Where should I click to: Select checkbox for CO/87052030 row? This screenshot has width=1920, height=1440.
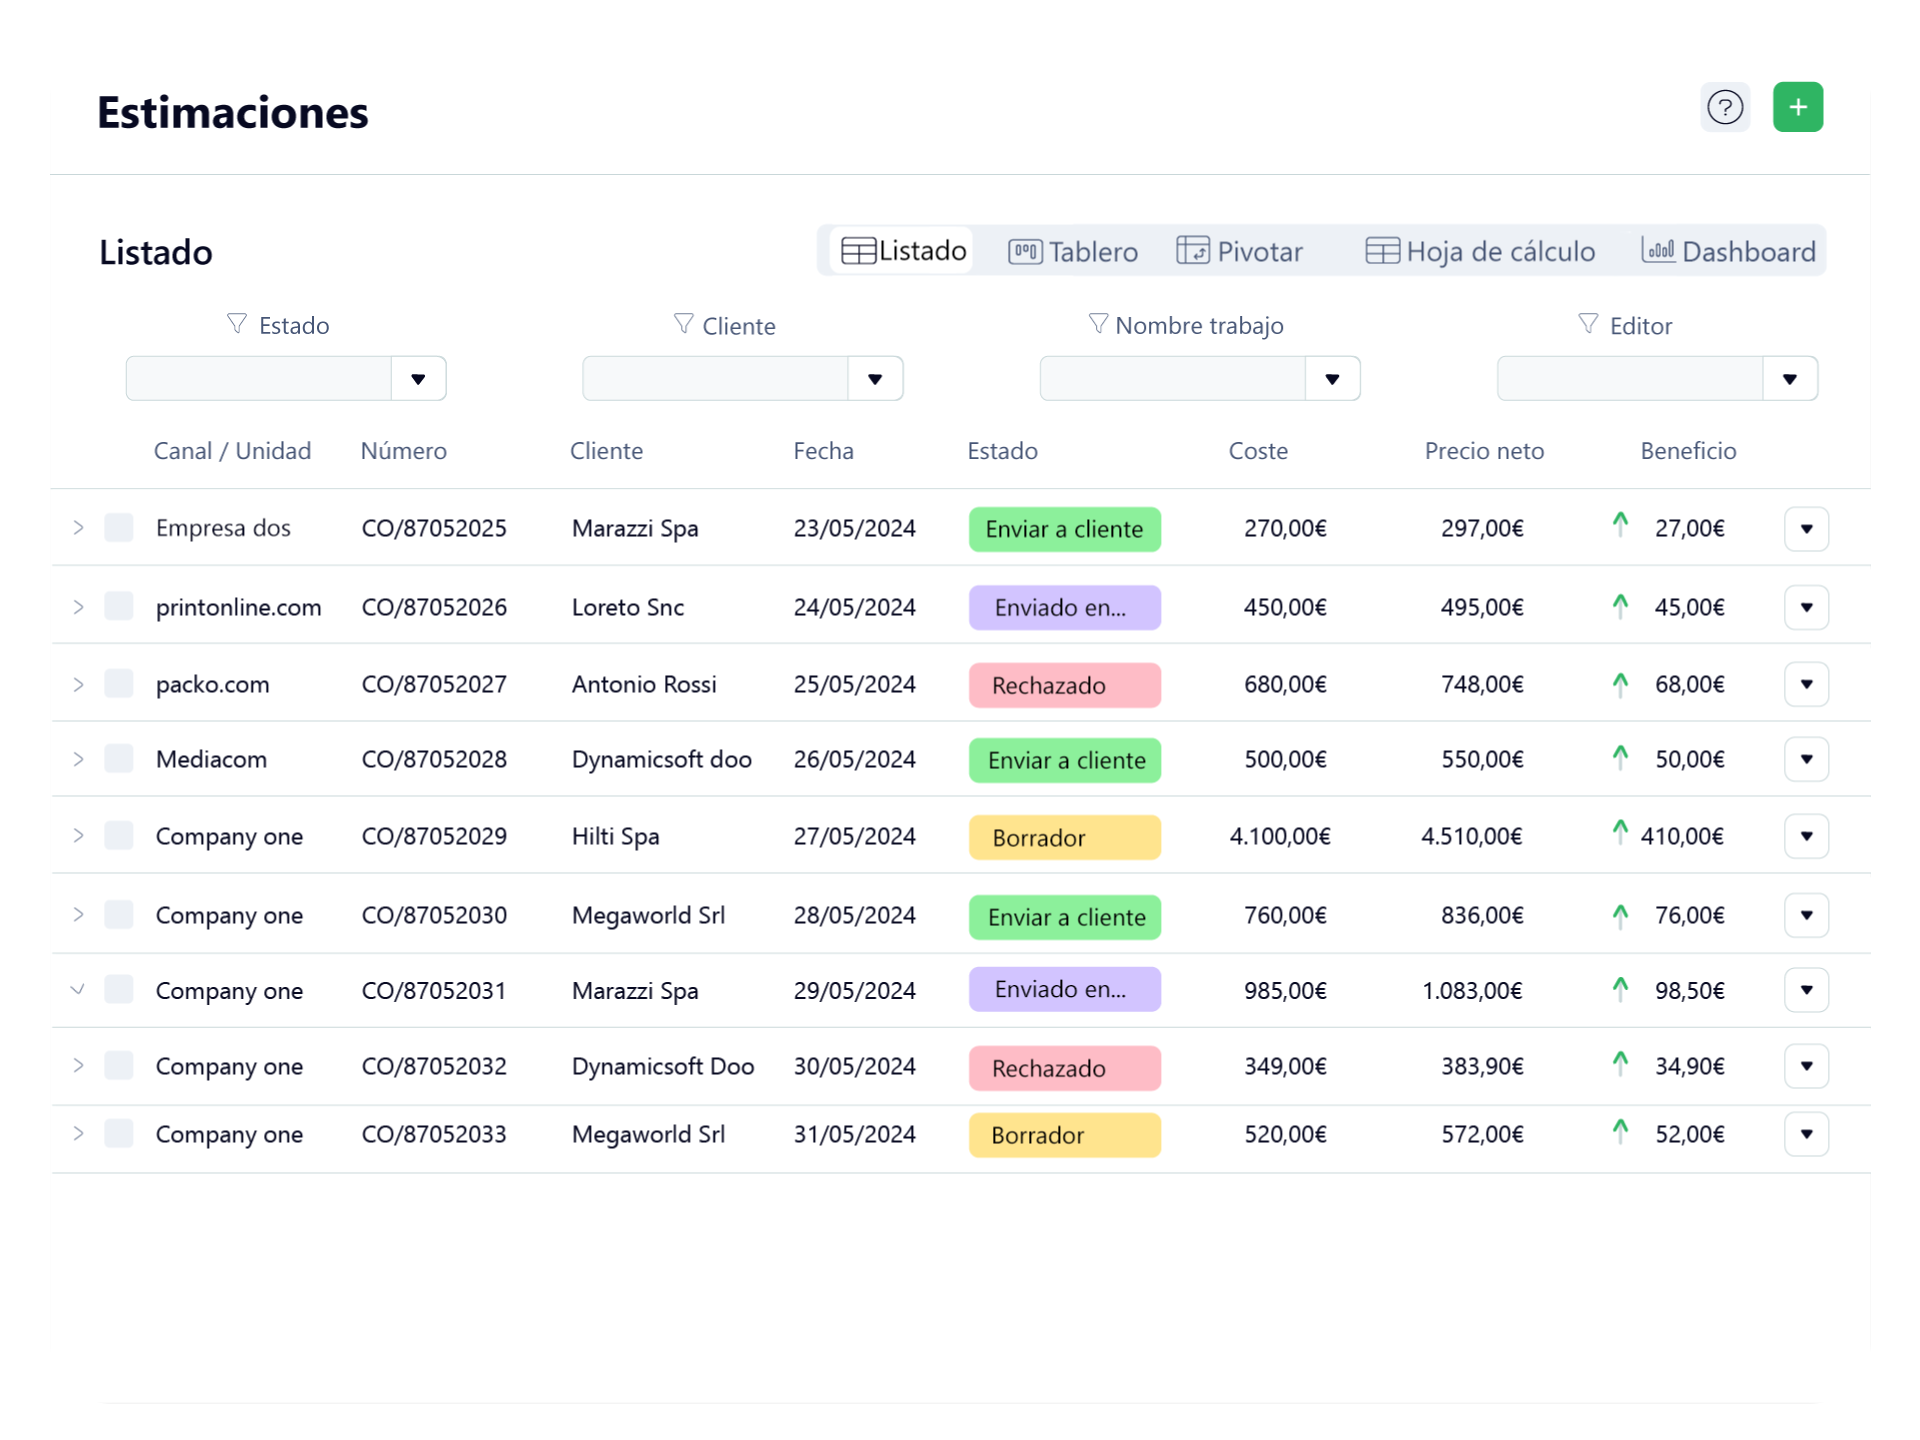(x=119, y=915)
